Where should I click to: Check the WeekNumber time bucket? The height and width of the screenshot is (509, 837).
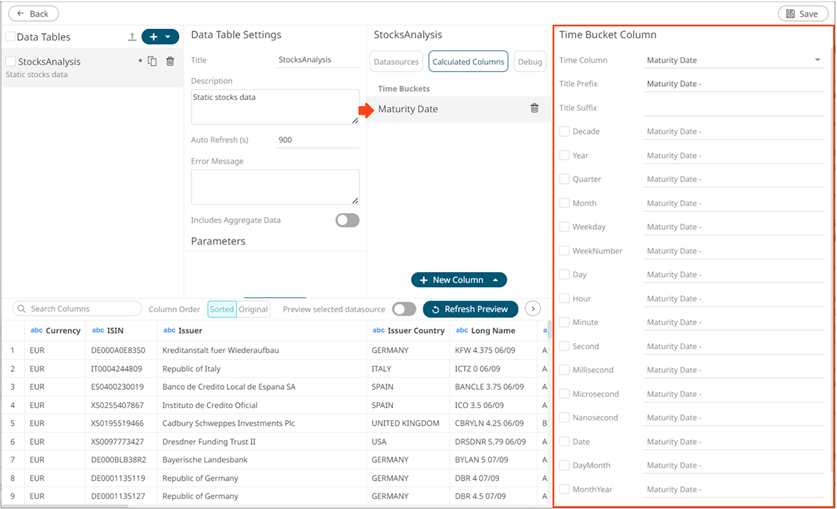pos(564,251)
